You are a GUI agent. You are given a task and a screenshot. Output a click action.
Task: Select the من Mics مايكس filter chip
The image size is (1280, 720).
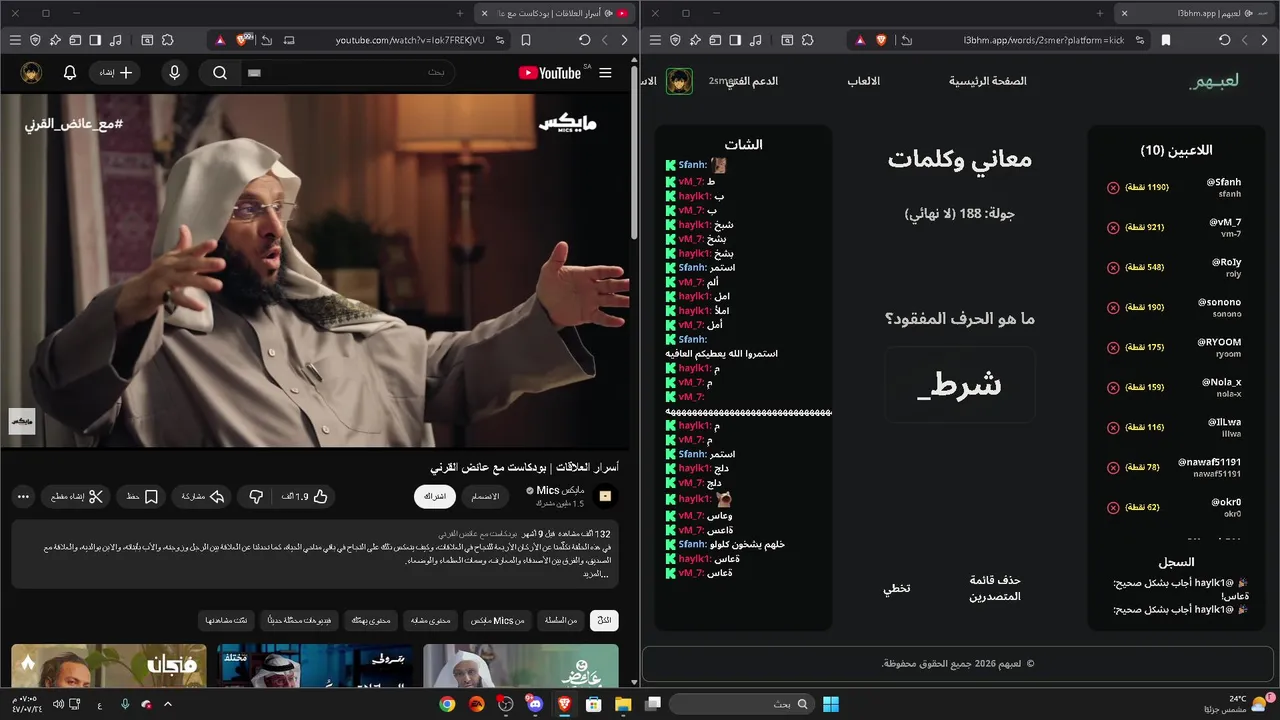tap(496, 620)
